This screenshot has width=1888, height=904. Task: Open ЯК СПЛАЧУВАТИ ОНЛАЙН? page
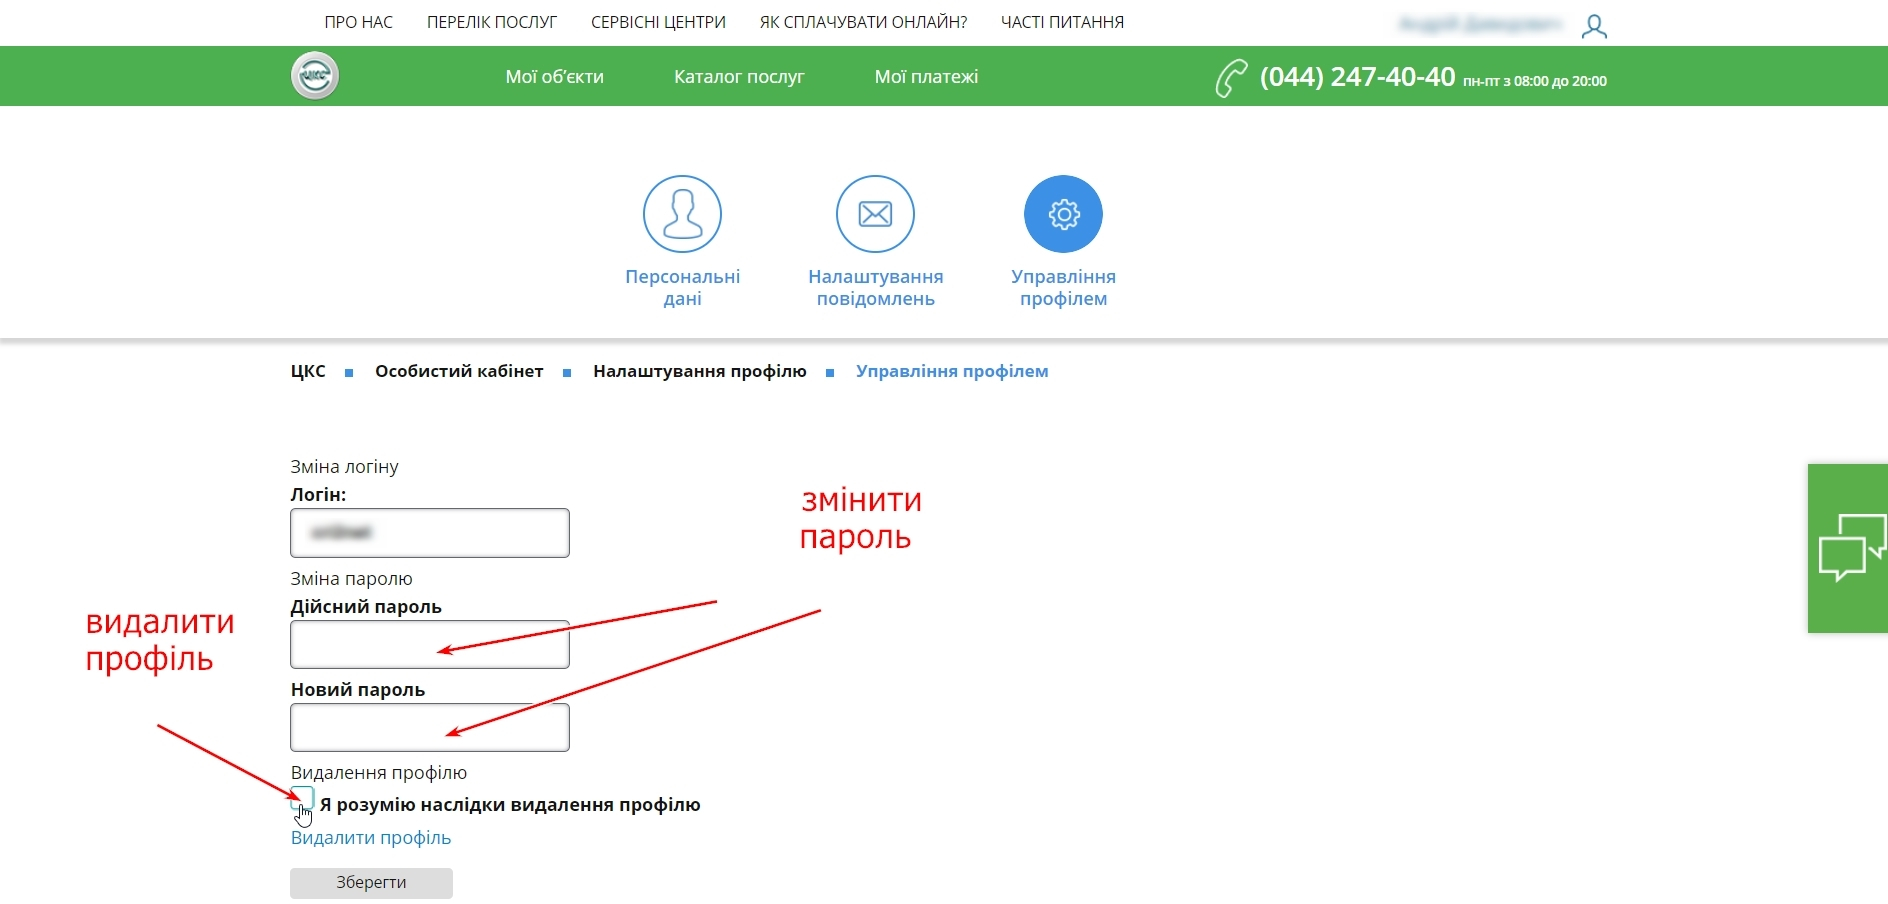863,22
